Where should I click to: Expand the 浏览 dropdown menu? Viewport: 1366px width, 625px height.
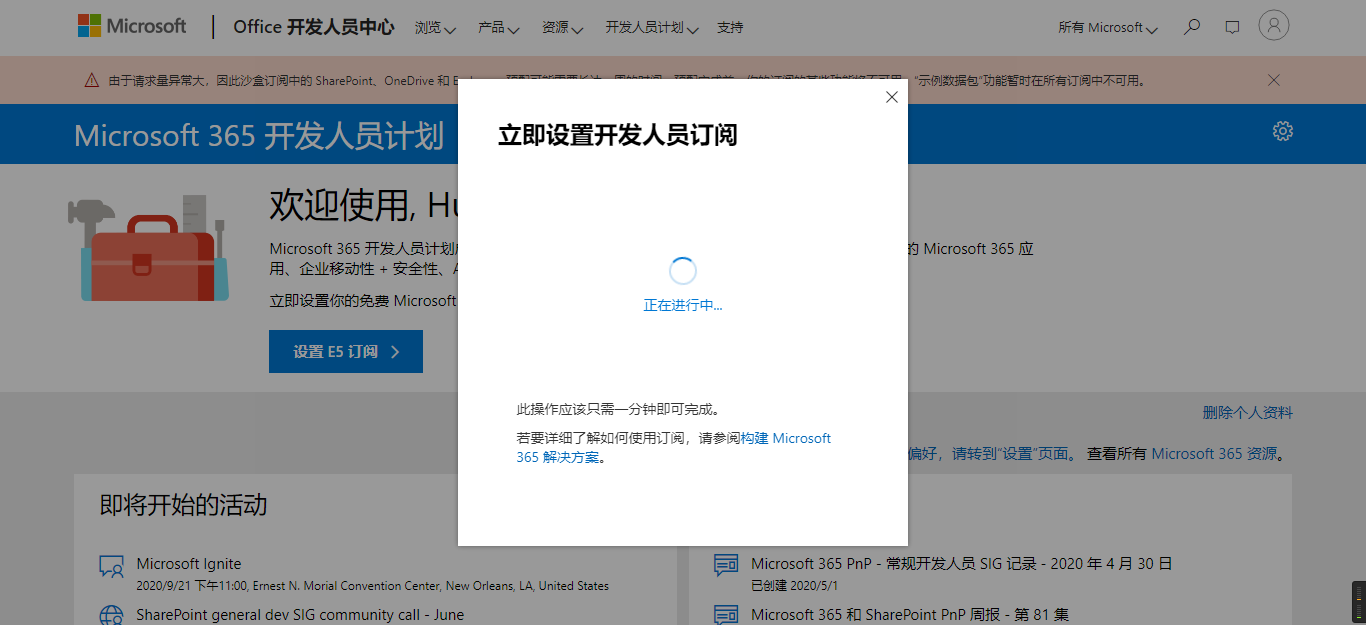click(x=435, y=28)
